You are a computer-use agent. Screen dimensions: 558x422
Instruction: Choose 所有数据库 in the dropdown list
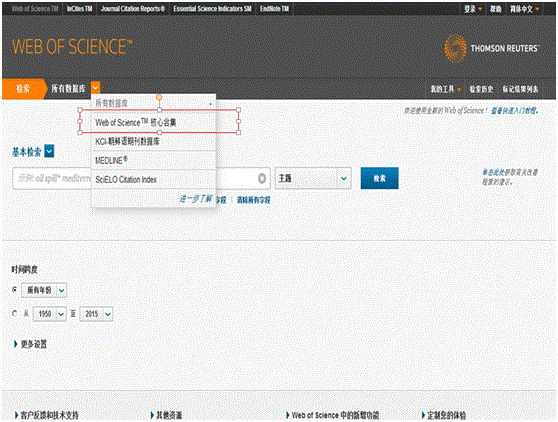pyautogui.click(x=153, y=104)
